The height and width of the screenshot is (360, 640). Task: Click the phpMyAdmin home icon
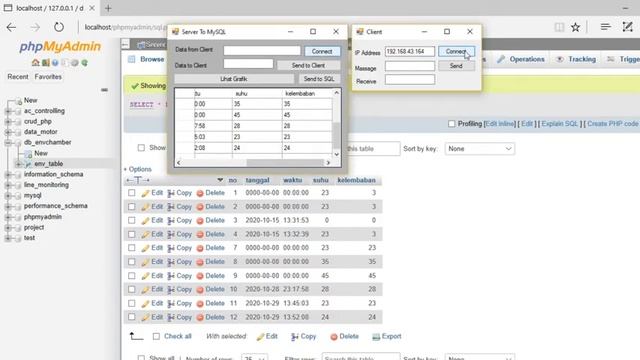[x=36, y=63]
